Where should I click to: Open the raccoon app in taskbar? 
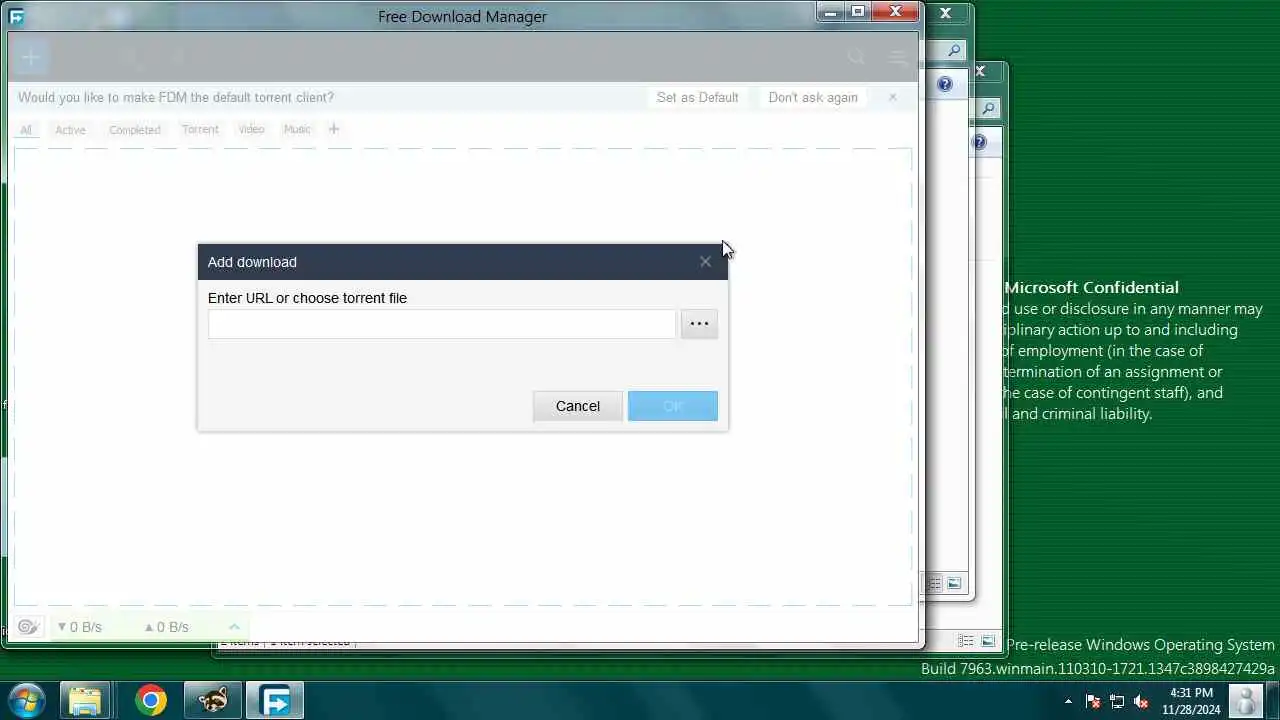[x=213, y=700]
